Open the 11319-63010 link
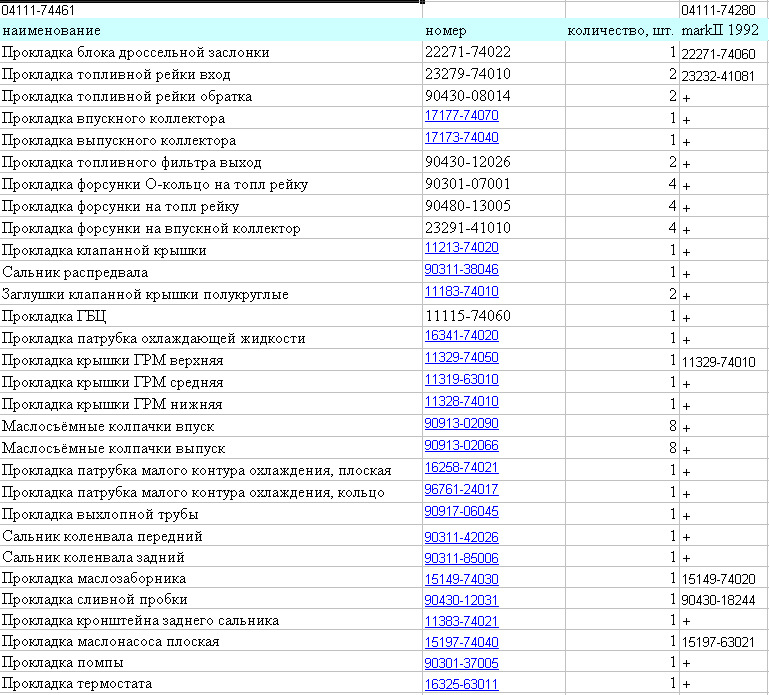 coord(461,380)
